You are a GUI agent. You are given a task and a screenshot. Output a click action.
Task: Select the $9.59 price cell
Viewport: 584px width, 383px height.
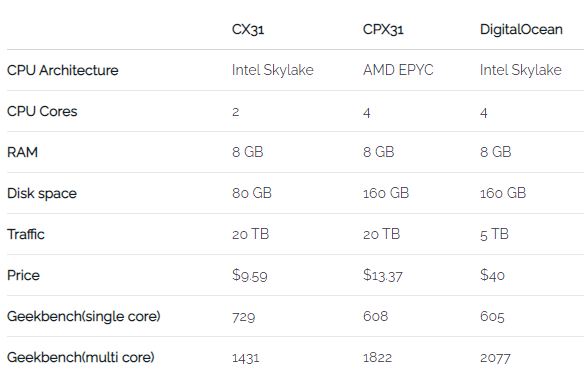pos(250,275)
